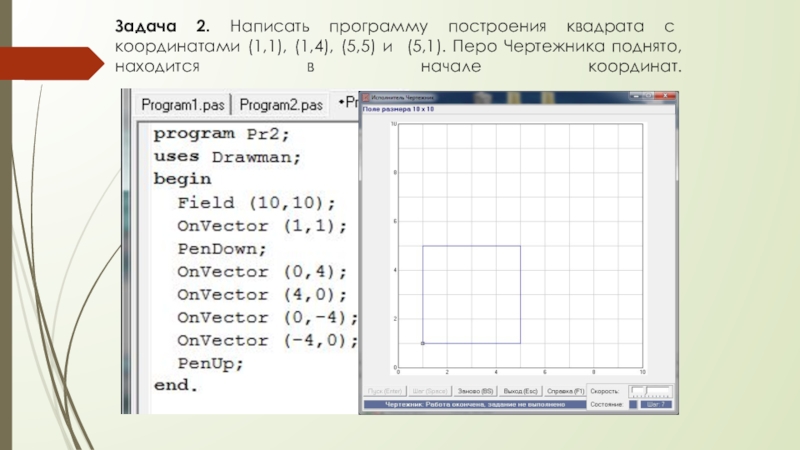This screenshot has width=800, height=450.
Task: Minimize the Исполнитель Чертежник window
Action: [635, 95]
